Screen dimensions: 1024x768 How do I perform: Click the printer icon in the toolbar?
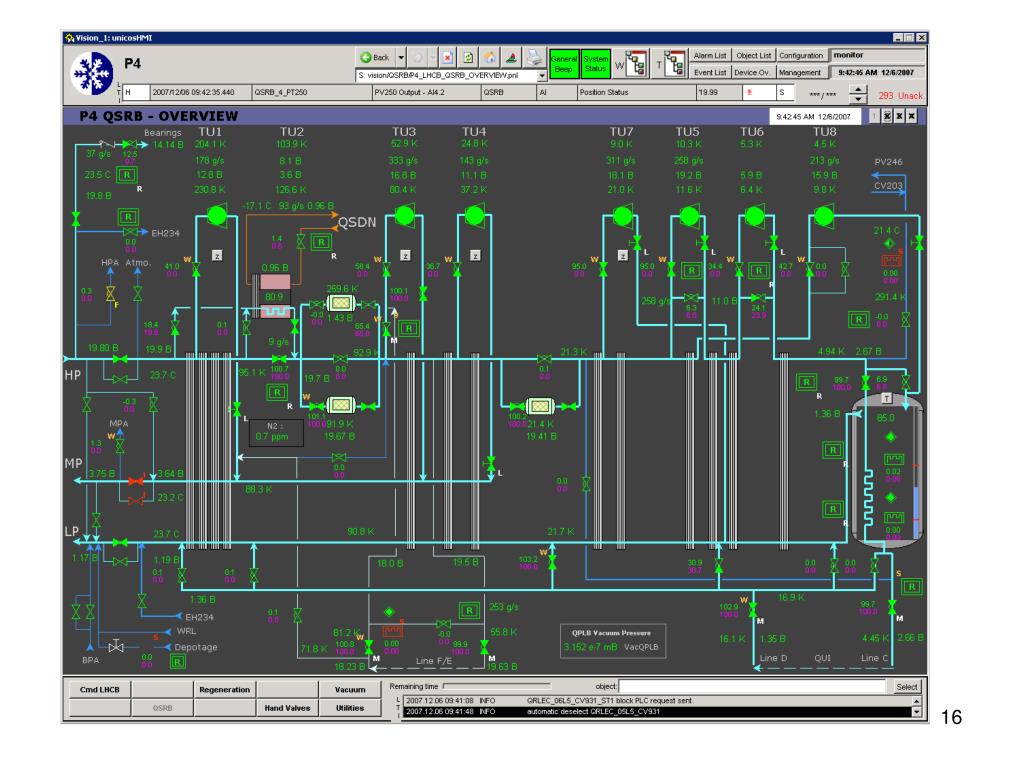pos(534,57)
